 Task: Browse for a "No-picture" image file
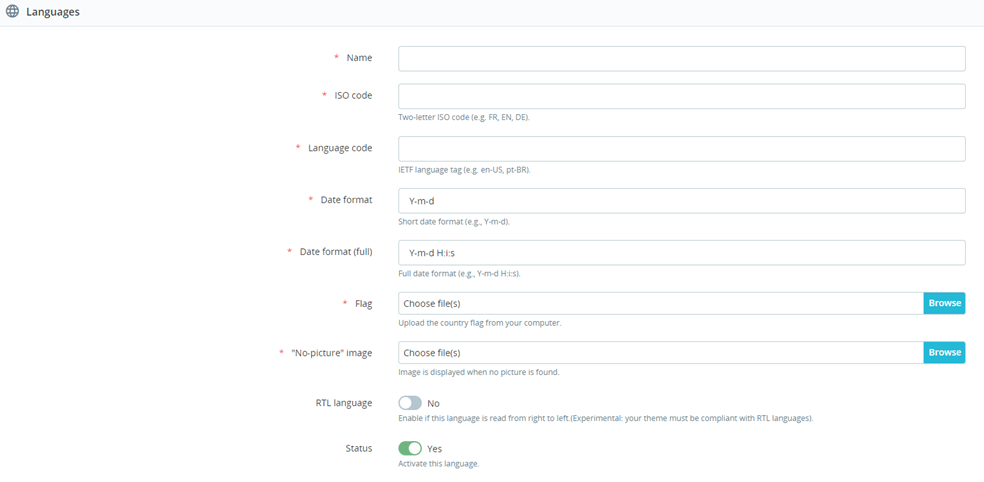pos(944,353)
